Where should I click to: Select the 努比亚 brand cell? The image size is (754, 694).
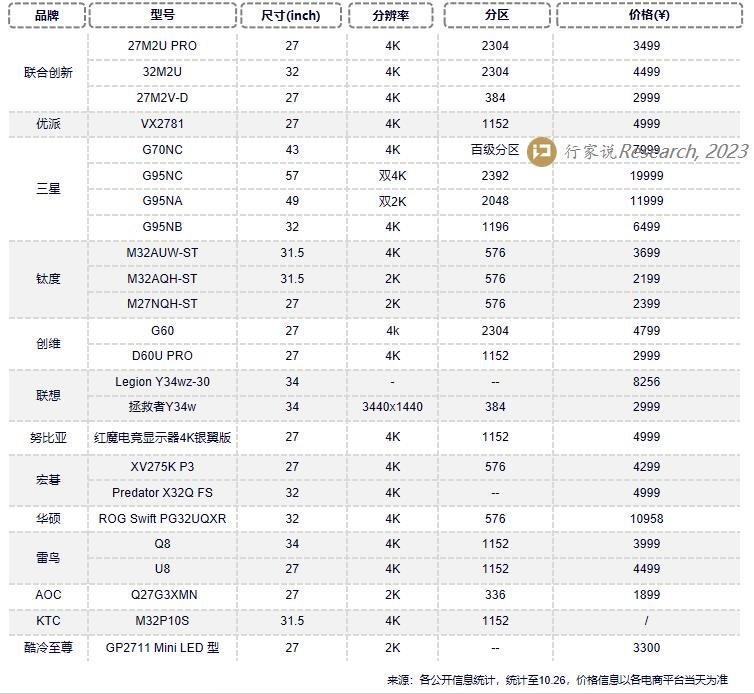(x=48, y=438)
